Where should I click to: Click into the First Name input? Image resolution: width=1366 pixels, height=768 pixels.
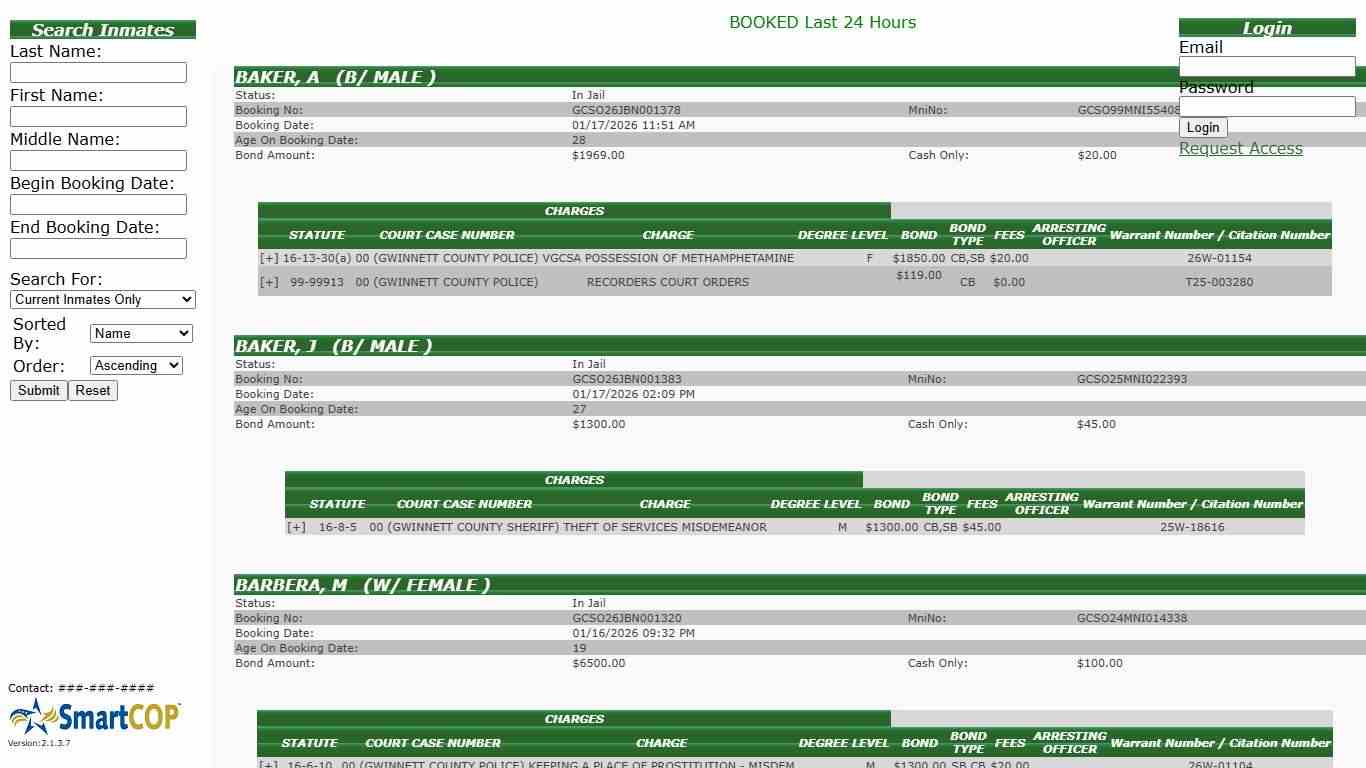(x=98, y=116)
